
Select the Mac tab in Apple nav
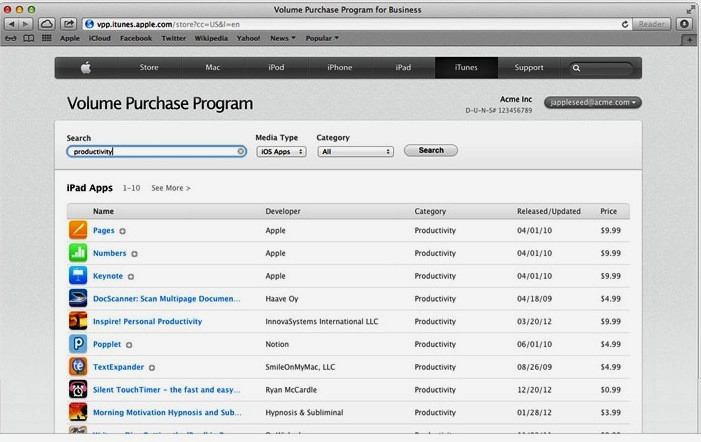[213, 67]
